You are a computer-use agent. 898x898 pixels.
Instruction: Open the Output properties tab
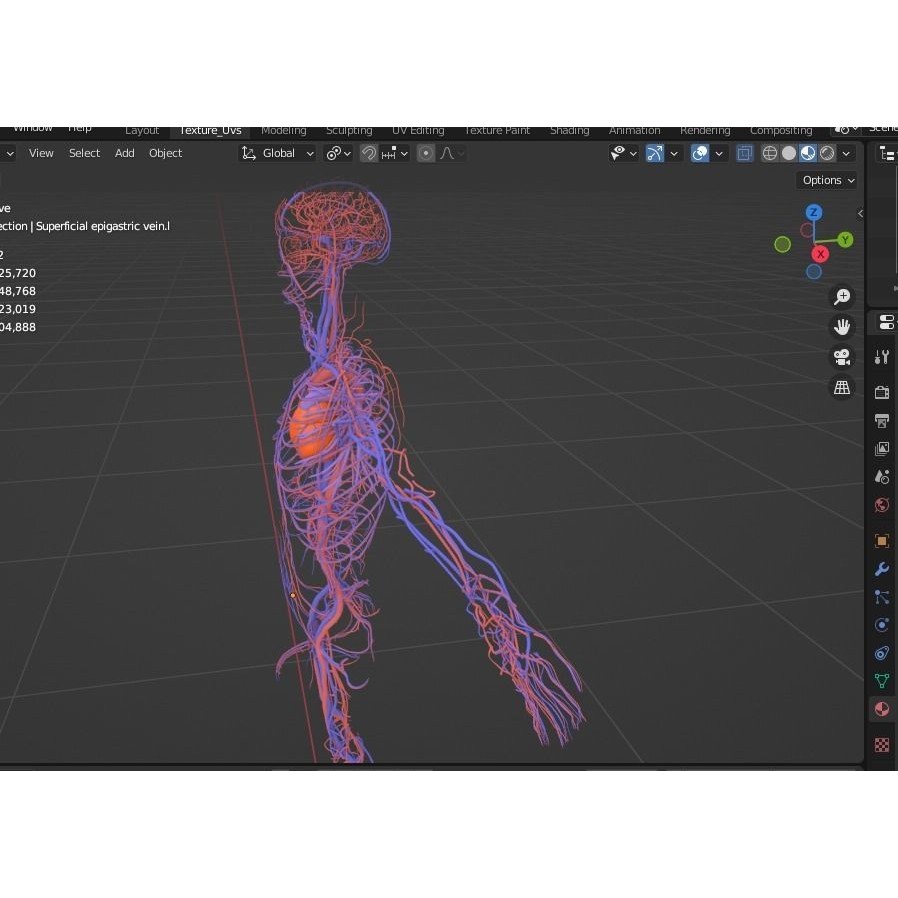click(881, 421)
